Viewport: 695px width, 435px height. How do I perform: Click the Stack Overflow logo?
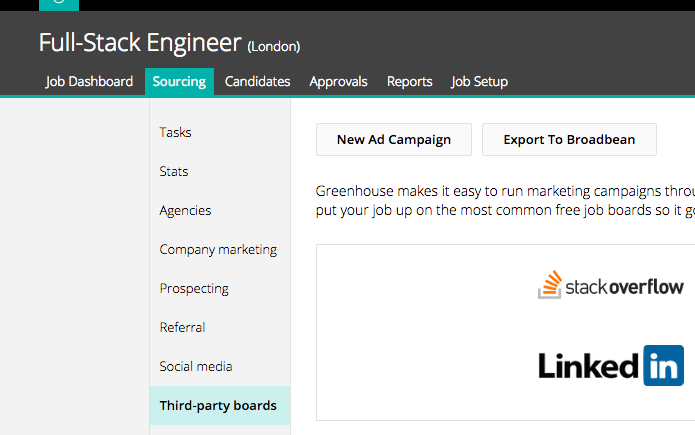point(610,285)
